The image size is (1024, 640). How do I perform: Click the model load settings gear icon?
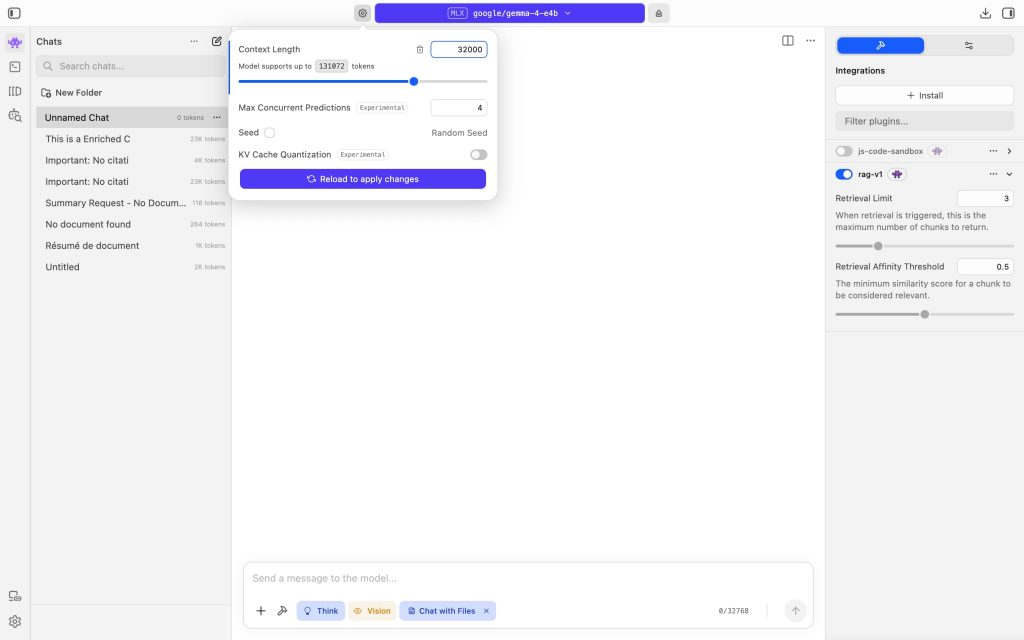362,13
